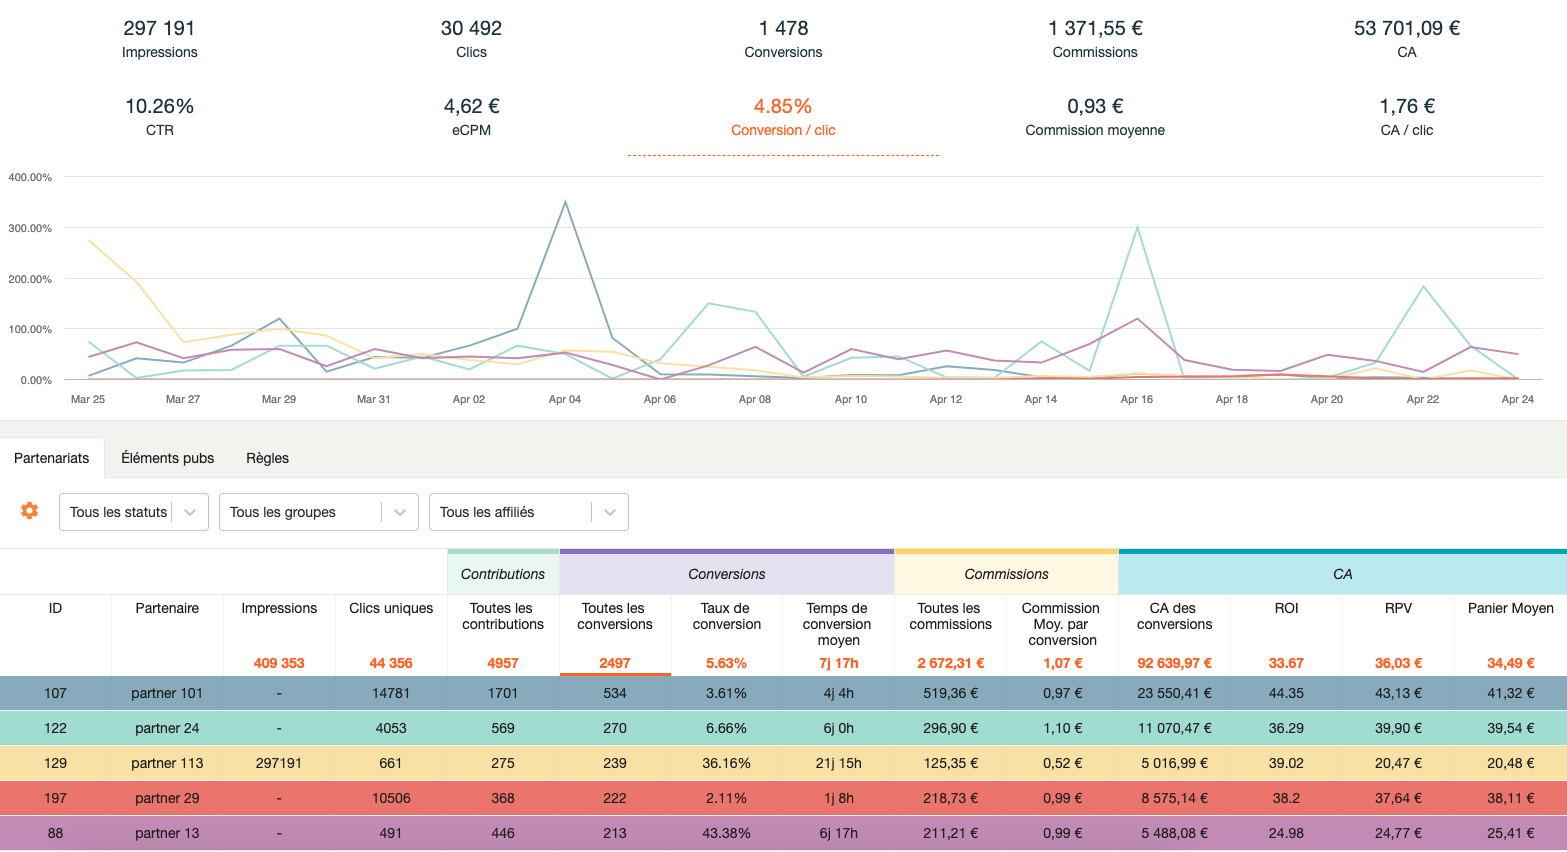
Task: Open the Éléments pubs tab
Action: coord(168,458)
